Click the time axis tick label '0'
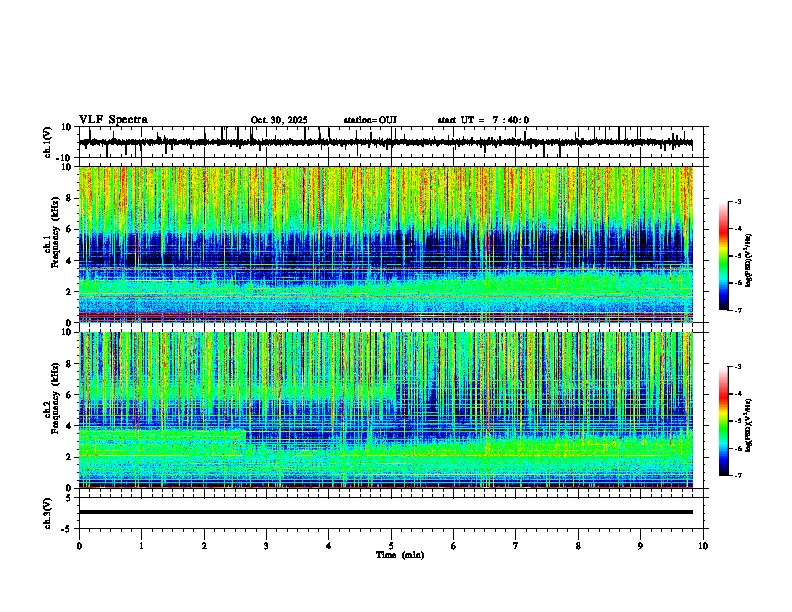This screenshot has height=612, width=792. [x=79, y=546]
